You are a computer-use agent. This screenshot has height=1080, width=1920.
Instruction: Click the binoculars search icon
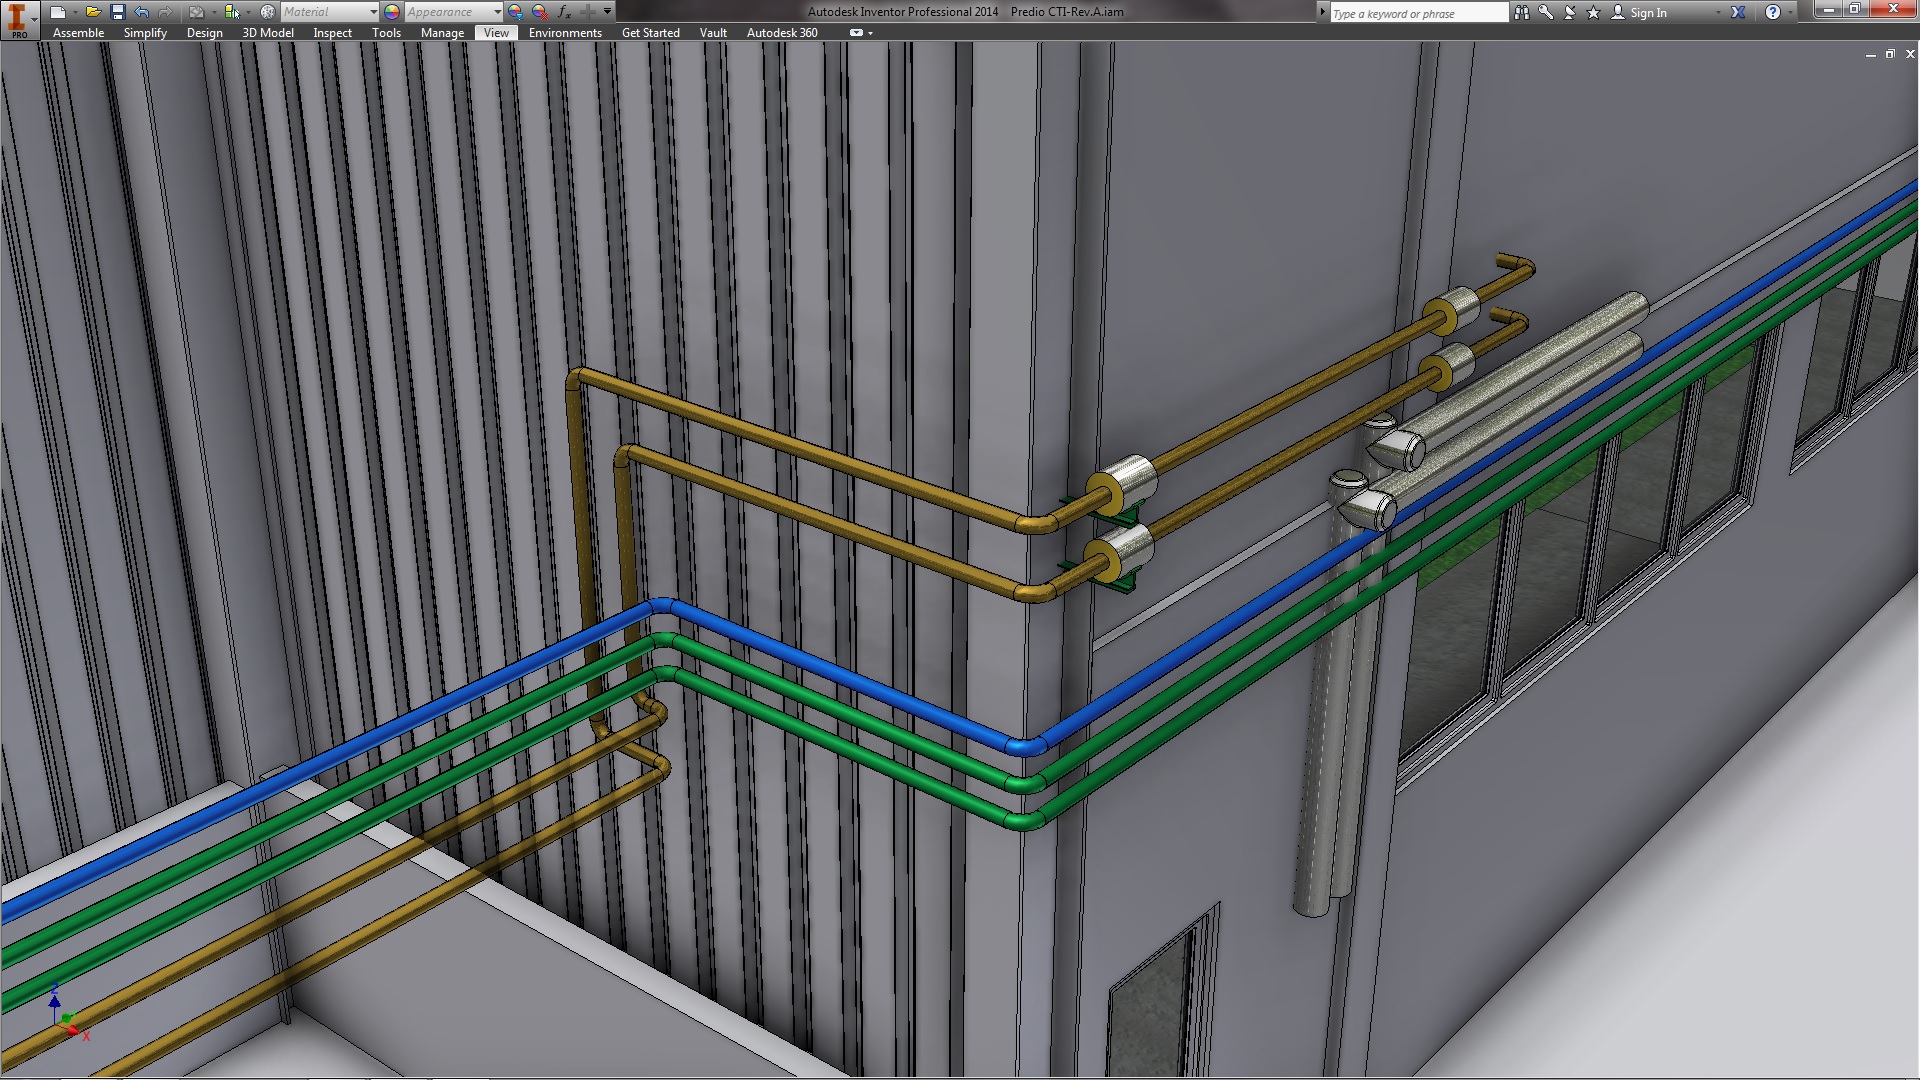(x=1521, y=13)
